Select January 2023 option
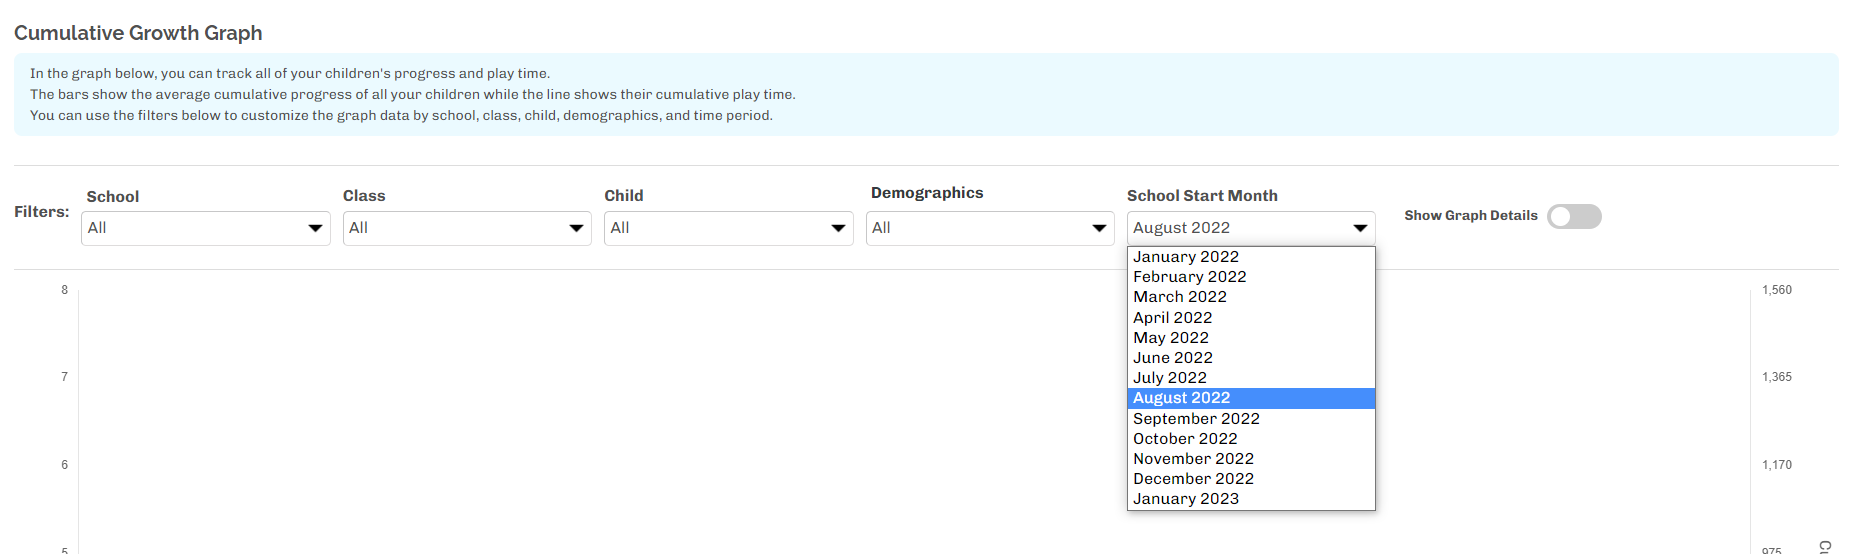This screenshot has height=554, width=1863. click(1186, 499)
